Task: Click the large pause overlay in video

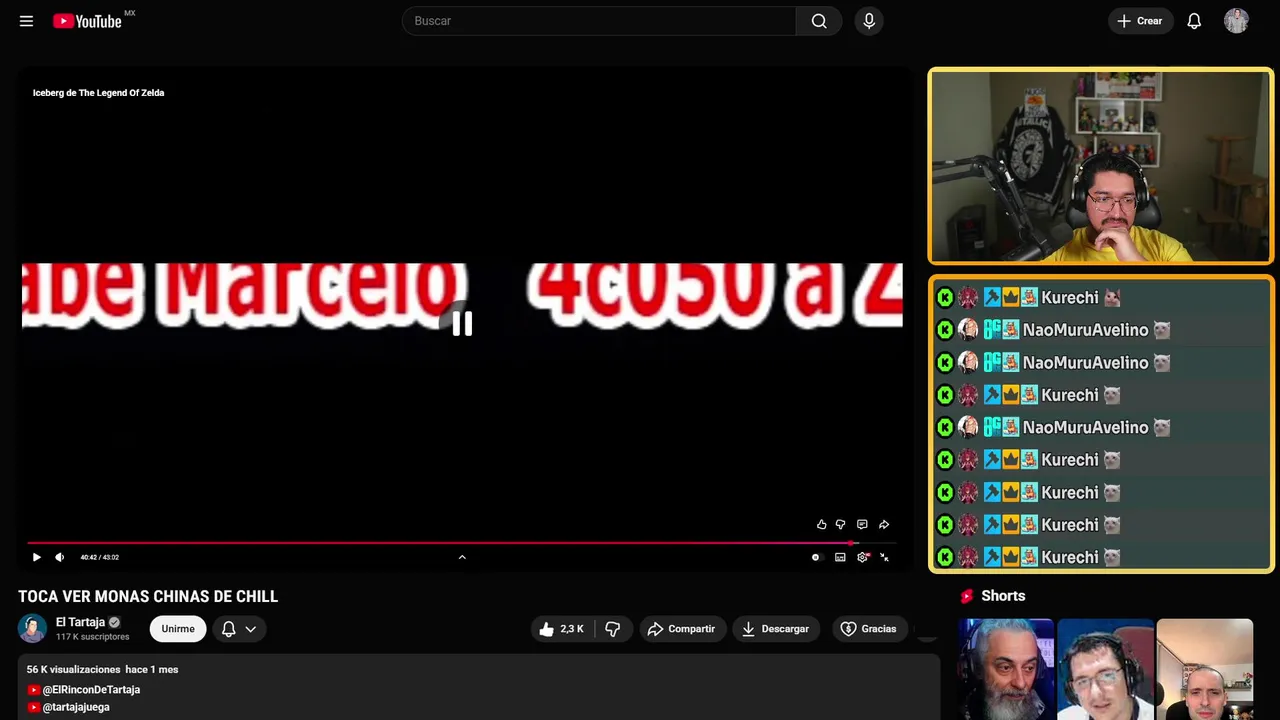Action: point(462,323)
